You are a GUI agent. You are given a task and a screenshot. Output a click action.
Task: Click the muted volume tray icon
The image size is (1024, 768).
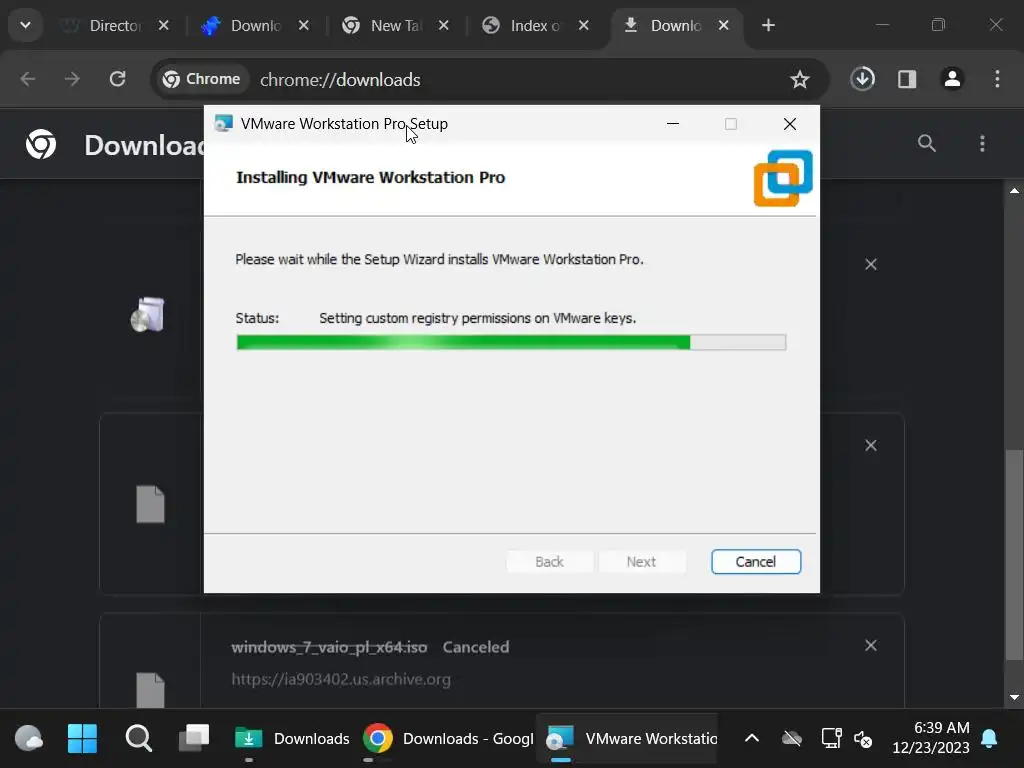point(863,739)
